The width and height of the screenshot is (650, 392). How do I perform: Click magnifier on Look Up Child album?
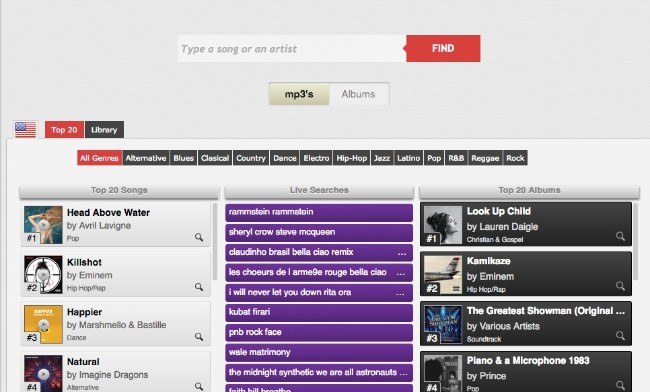(620, 236)
